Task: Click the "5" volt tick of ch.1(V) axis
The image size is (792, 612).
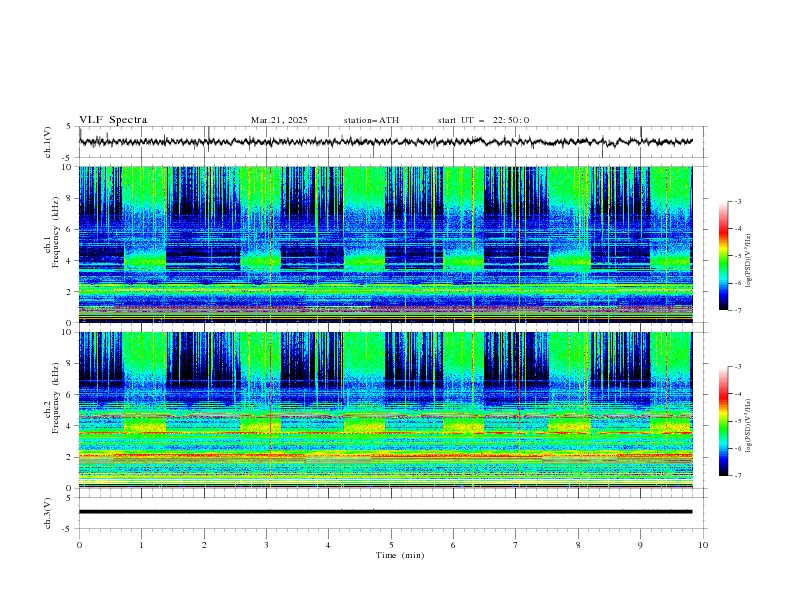Action: tap(69, 127)
